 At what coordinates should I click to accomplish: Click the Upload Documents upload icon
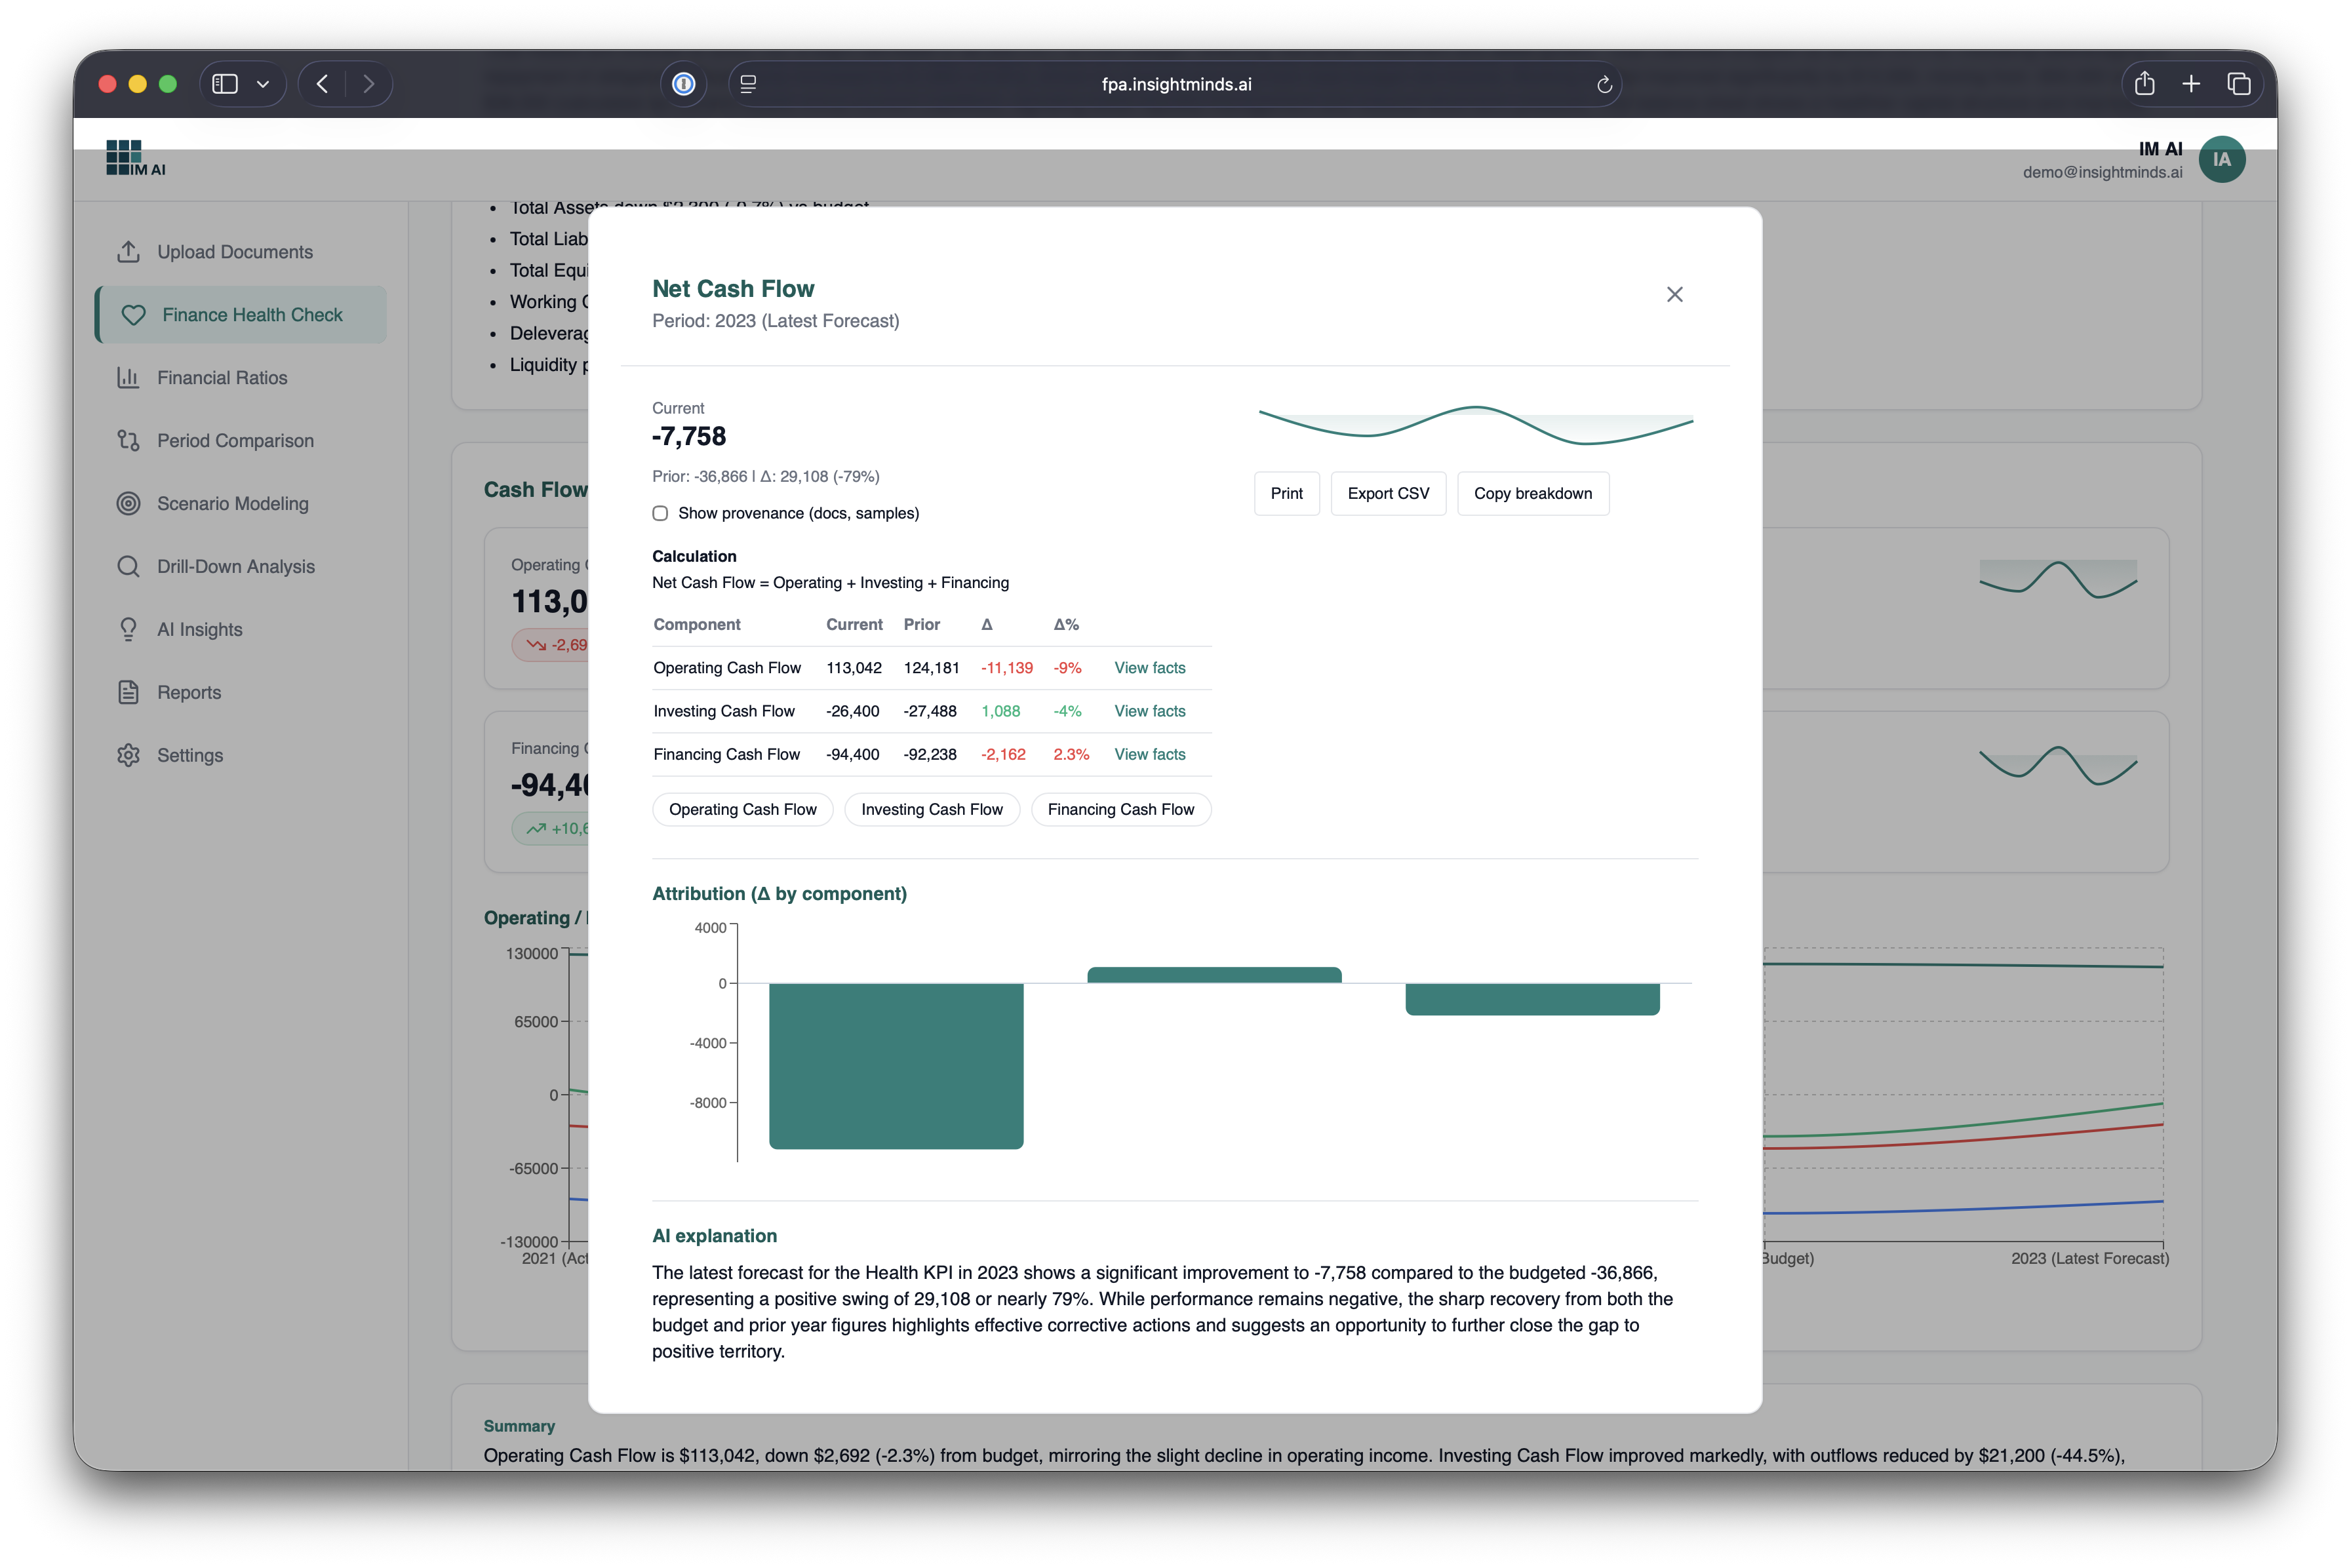(x=128, y=252)
